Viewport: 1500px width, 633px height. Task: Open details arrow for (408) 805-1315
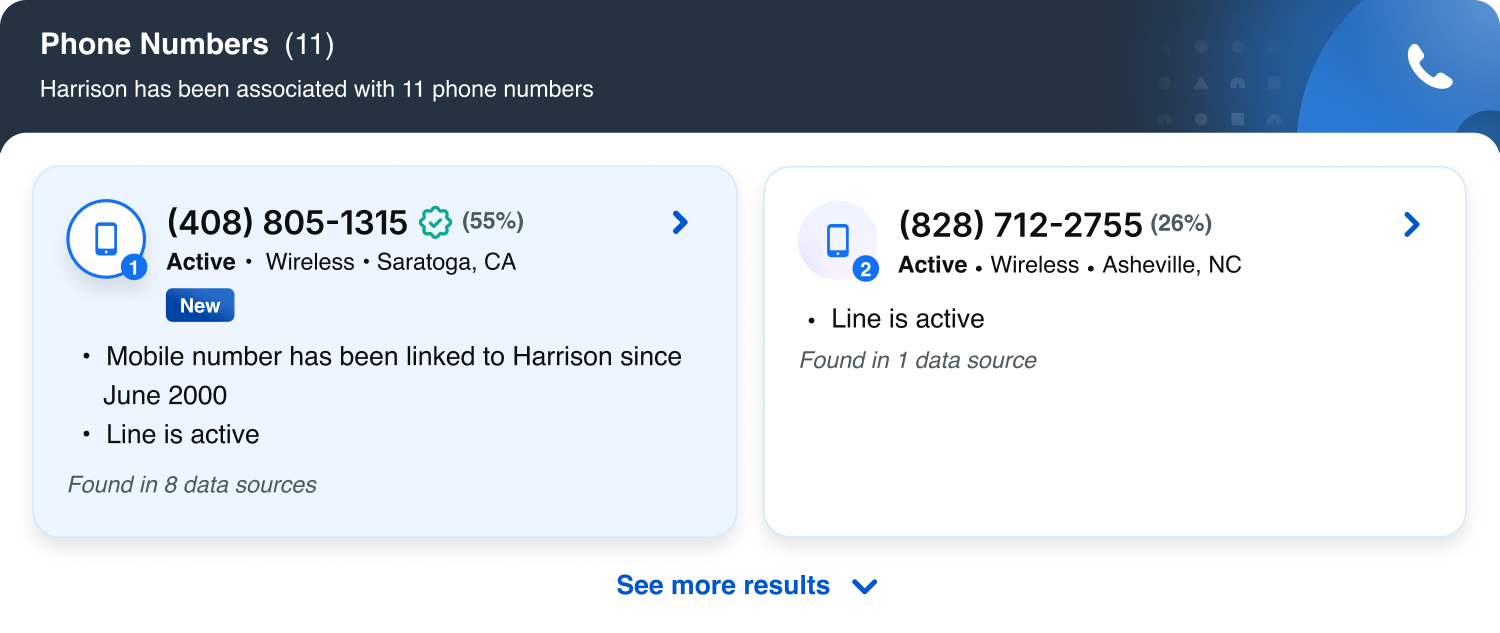680,222
